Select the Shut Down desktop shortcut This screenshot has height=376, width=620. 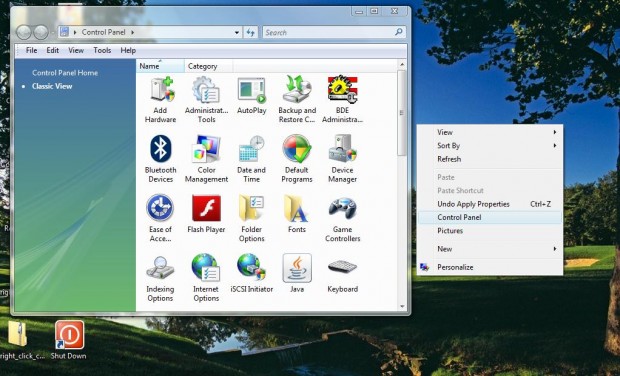click(69, 340)
